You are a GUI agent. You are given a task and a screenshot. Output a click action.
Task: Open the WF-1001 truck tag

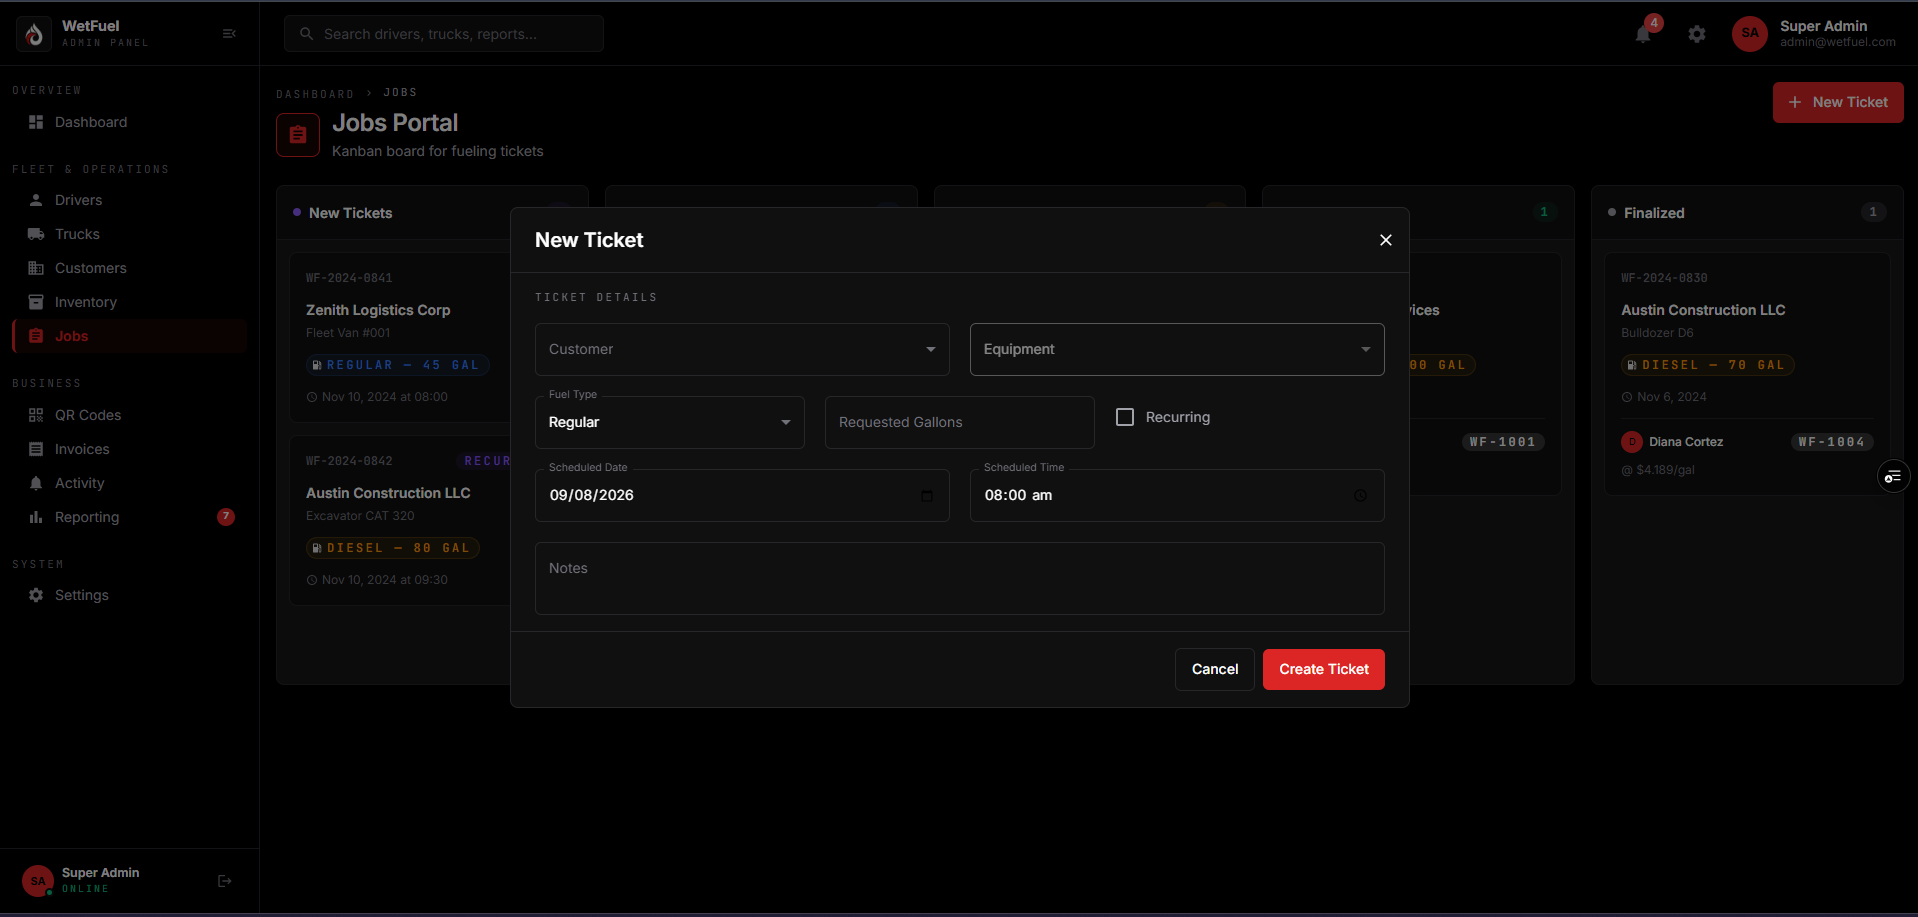tap(1502, 442)
